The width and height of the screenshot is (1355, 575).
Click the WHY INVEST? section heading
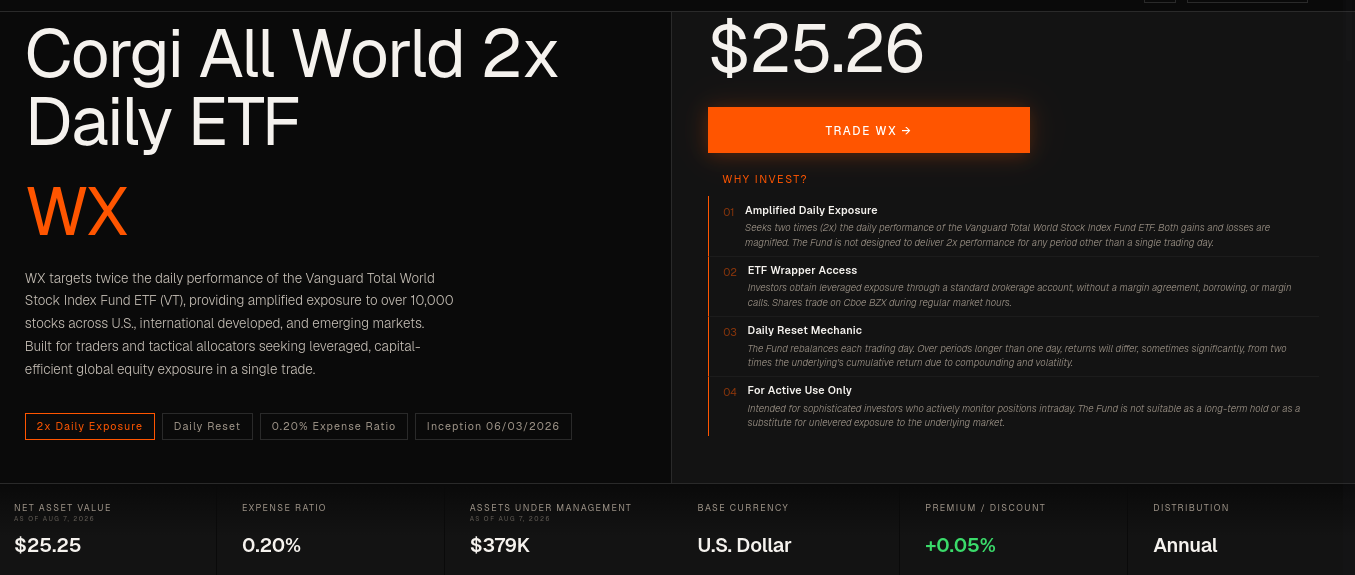click(765, 180)
